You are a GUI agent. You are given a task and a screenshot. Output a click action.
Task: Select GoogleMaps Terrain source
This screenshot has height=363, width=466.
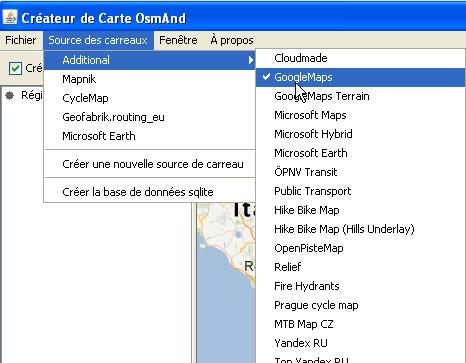pos(360,96)
